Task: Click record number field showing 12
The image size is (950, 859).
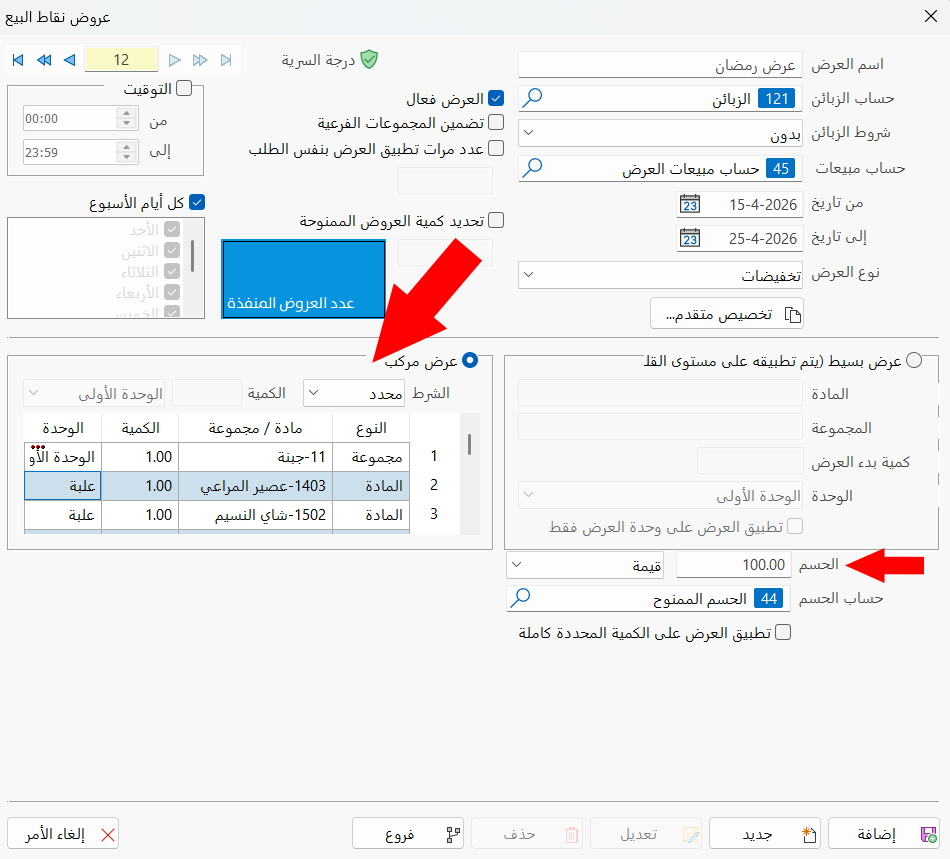Action: coord(122,60)
